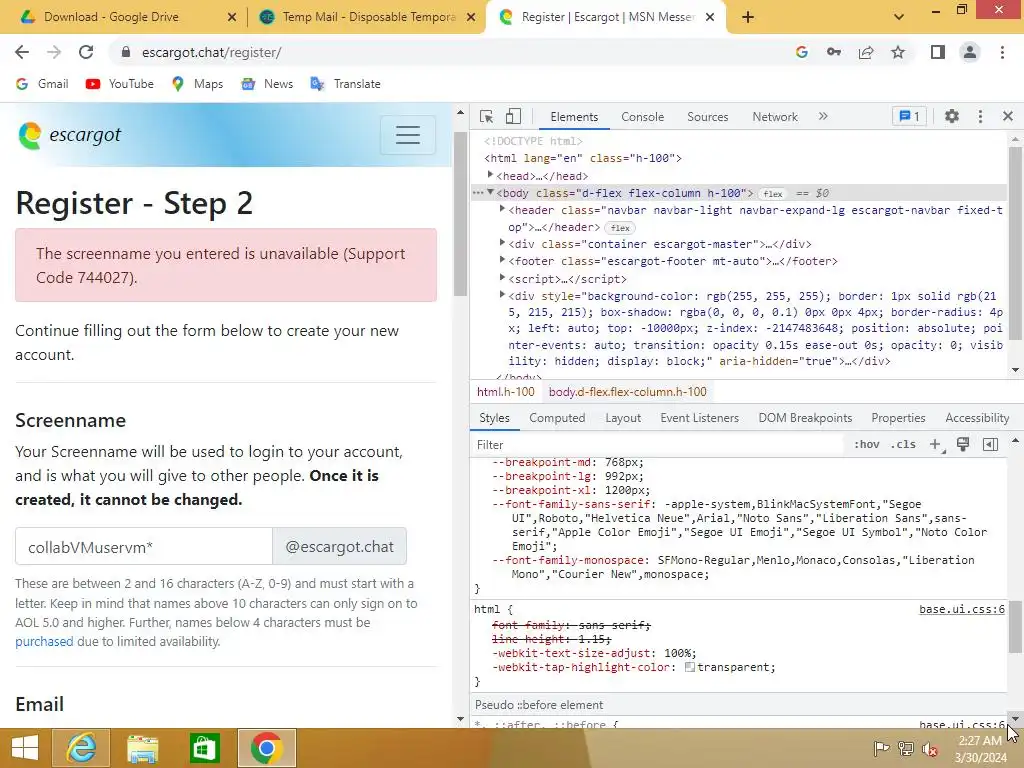Toggle the computed styles sidebar icon
1024x768 pixels.
click(990, 445)
